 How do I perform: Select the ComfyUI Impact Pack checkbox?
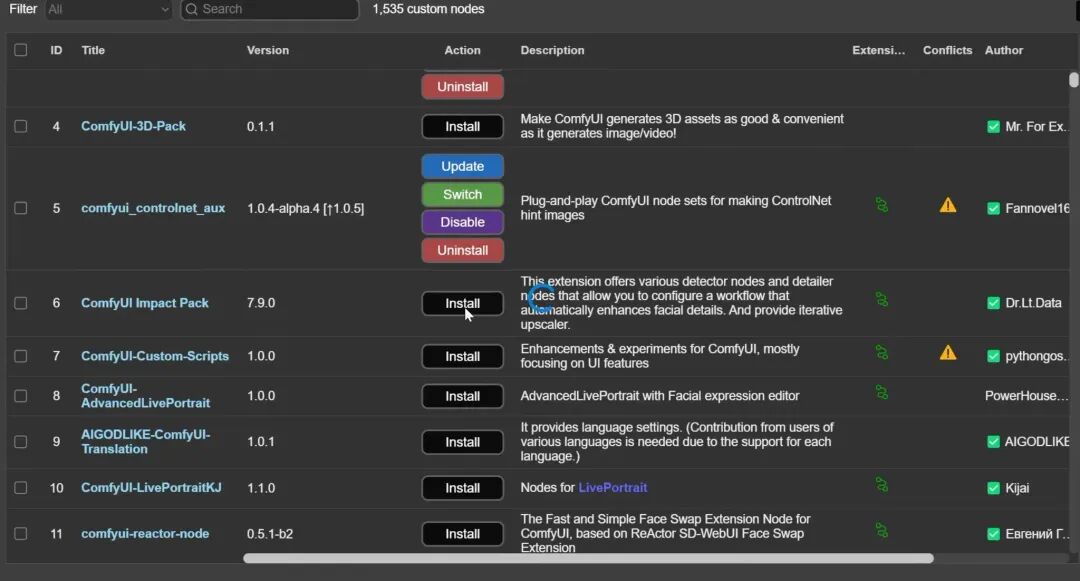[21, 303]
